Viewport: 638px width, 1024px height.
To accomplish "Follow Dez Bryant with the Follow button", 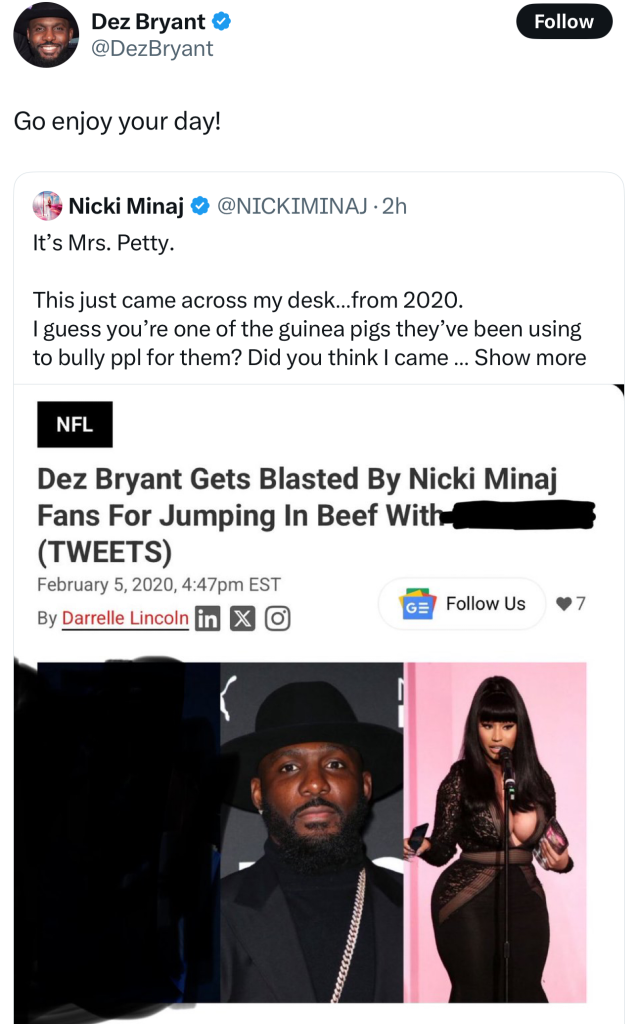I will [564, 21].
